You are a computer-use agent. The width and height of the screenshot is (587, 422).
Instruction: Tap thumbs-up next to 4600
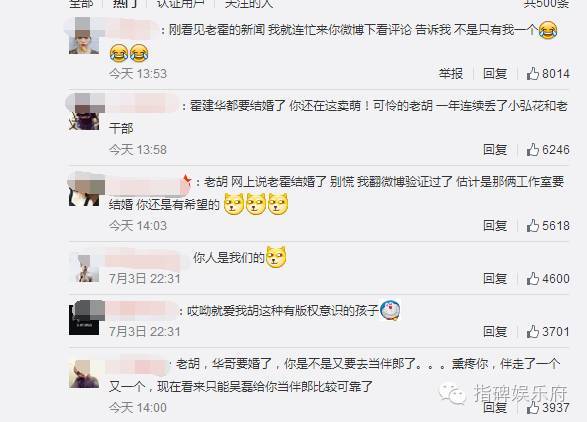pyautogui.click(x=533, y=279)
